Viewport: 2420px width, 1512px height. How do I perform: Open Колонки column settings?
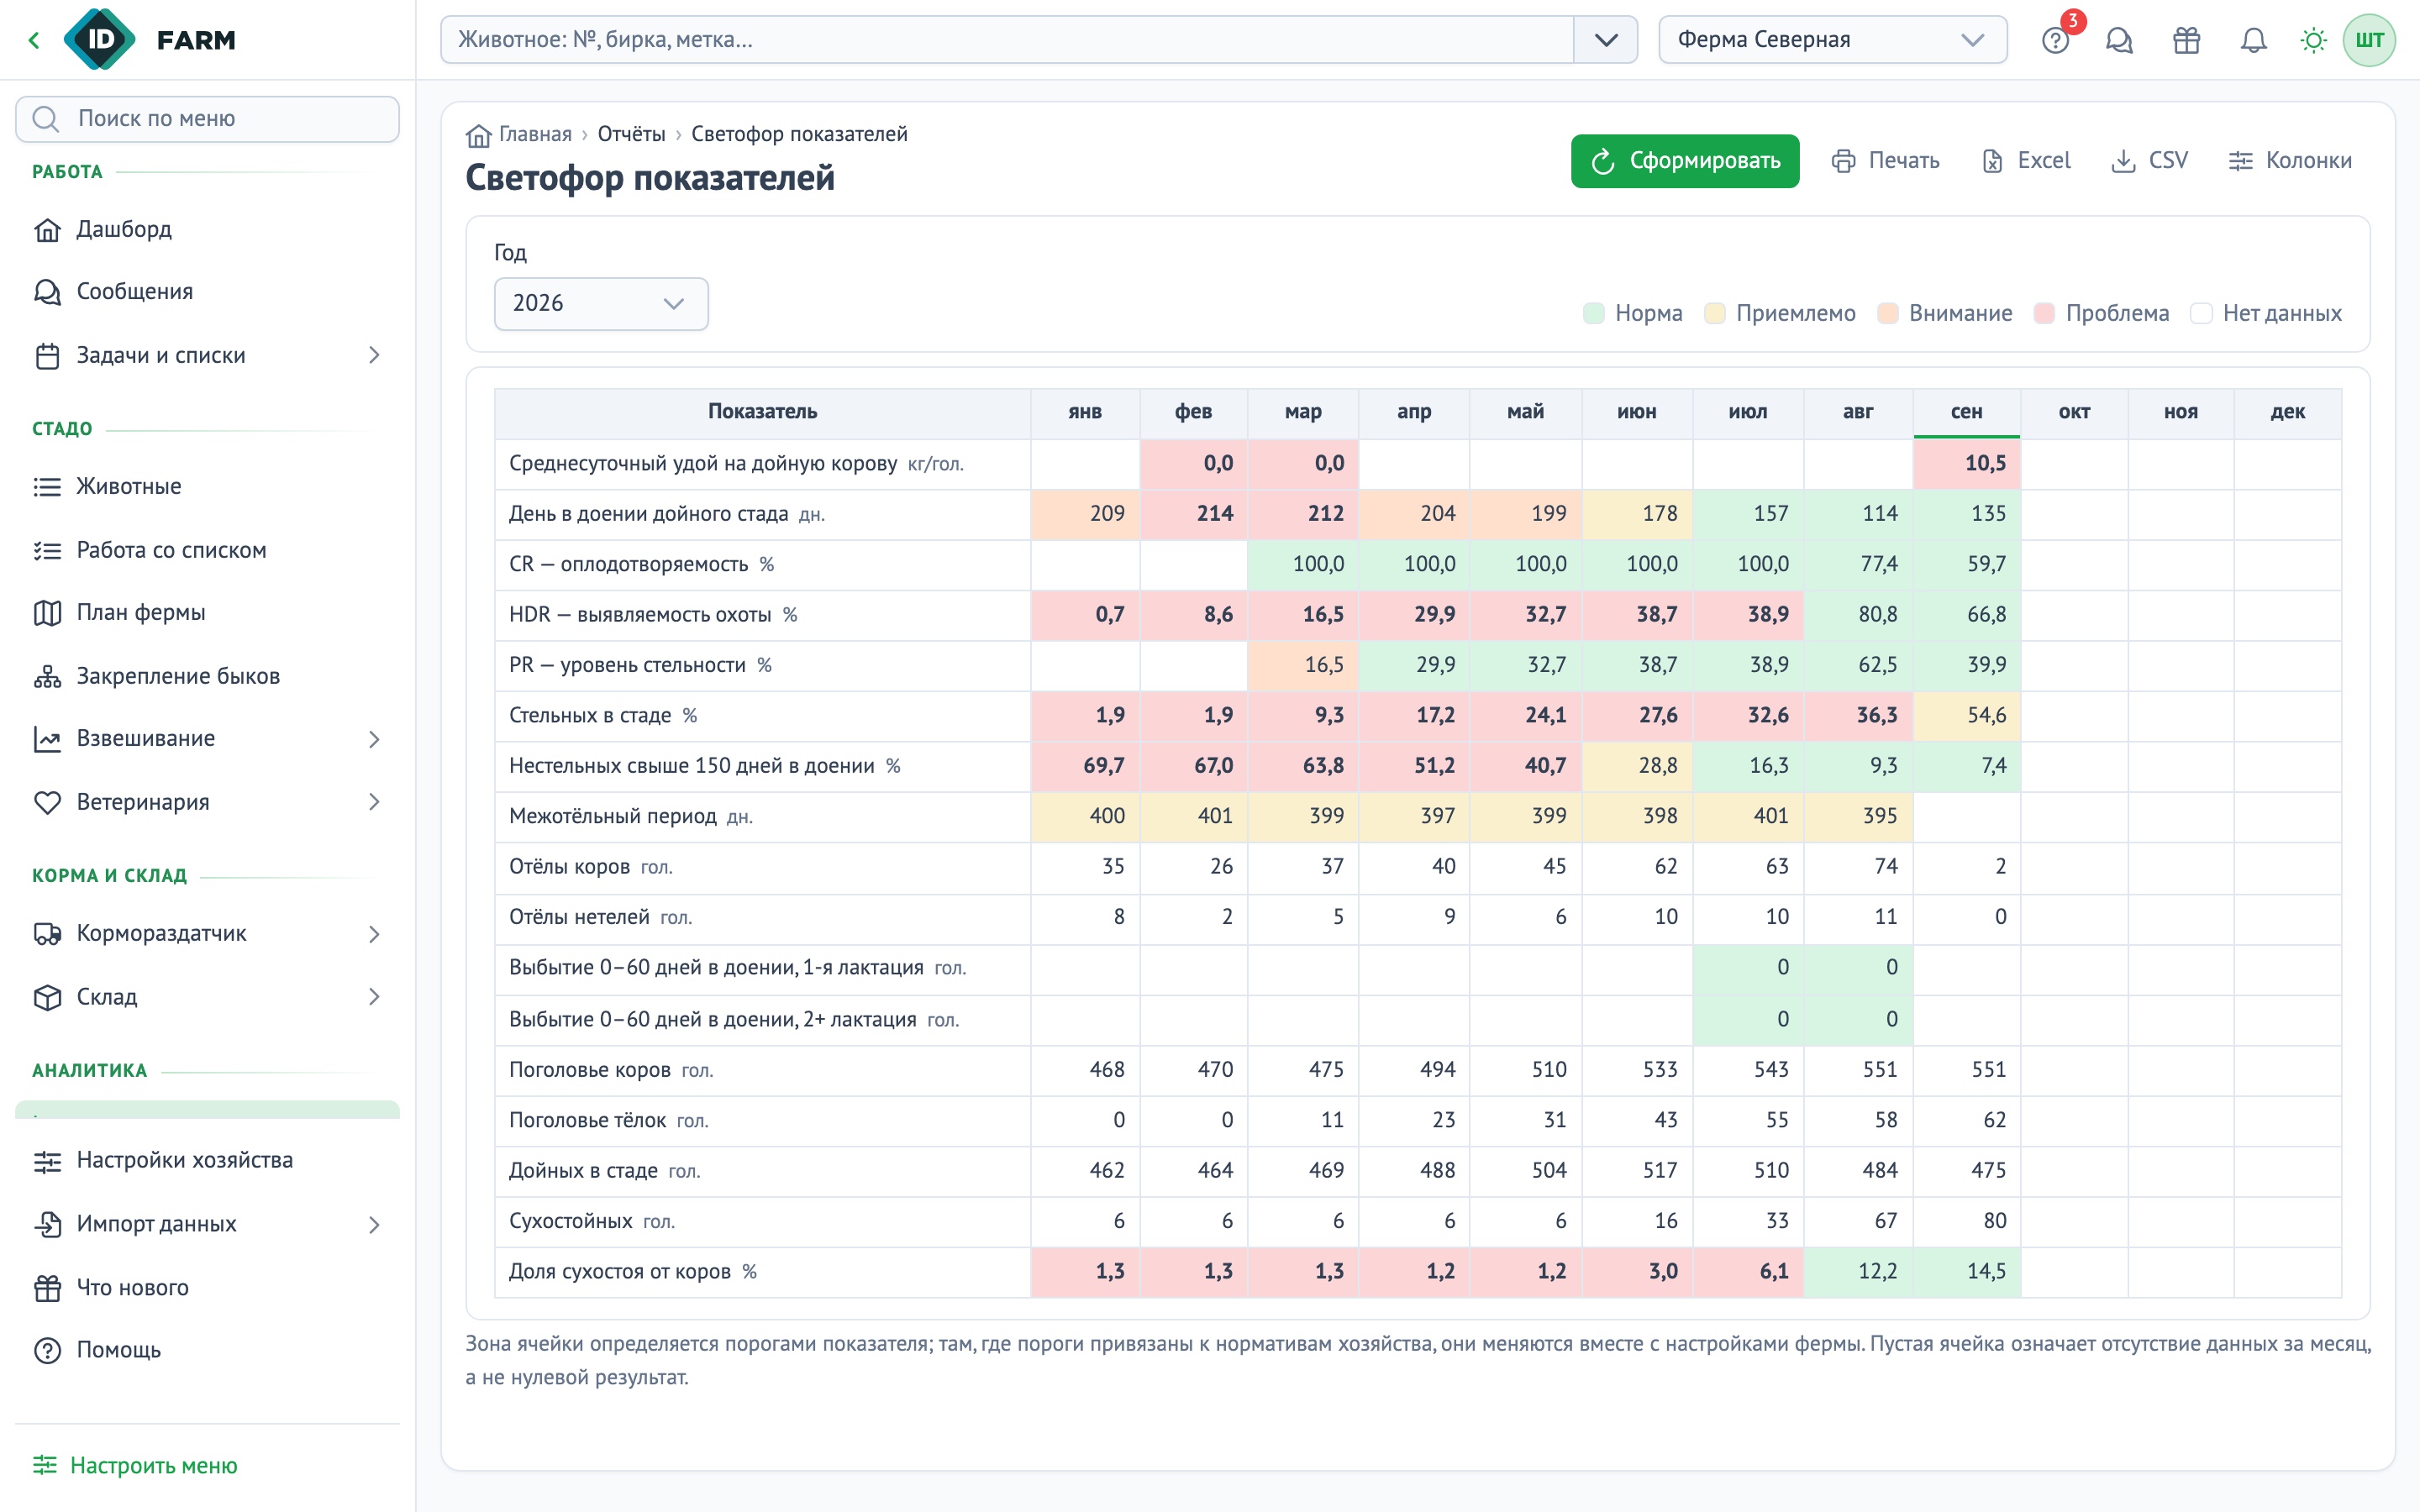[2290, 161]
